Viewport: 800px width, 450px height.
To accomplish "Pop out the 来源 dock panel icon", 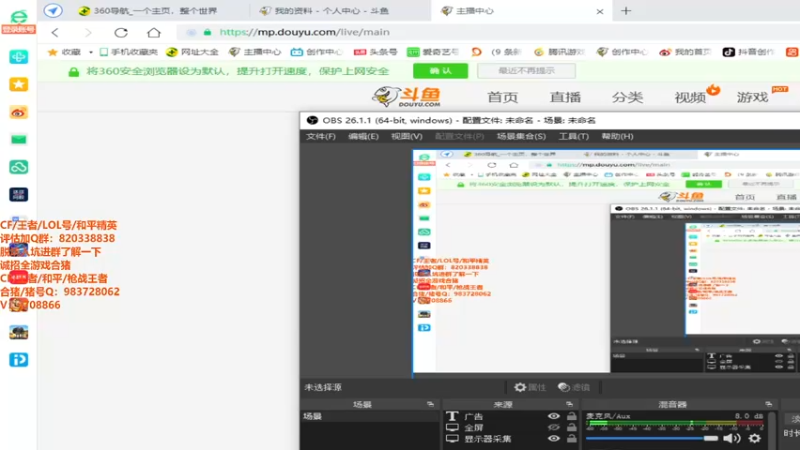I will pyautogui.click(x=569, y=404).
